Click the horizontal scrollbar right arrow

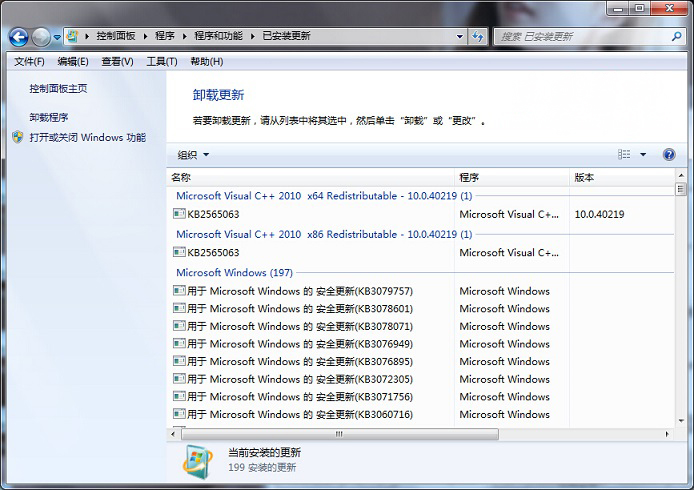point(667,434)
